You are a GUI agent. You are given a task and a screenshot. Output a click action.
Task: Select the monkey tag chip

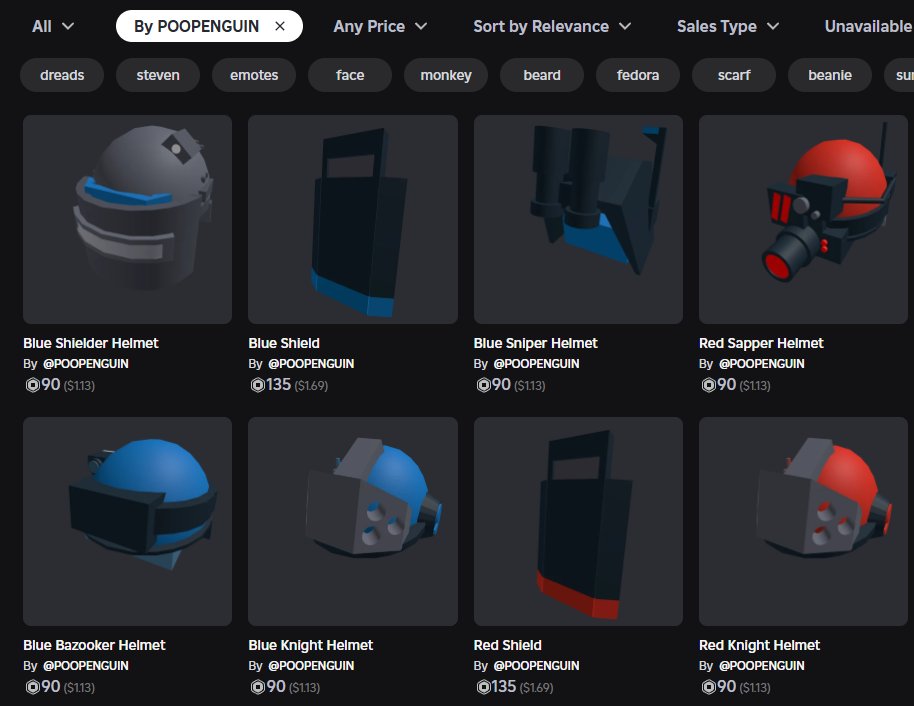tap(446, 75)
